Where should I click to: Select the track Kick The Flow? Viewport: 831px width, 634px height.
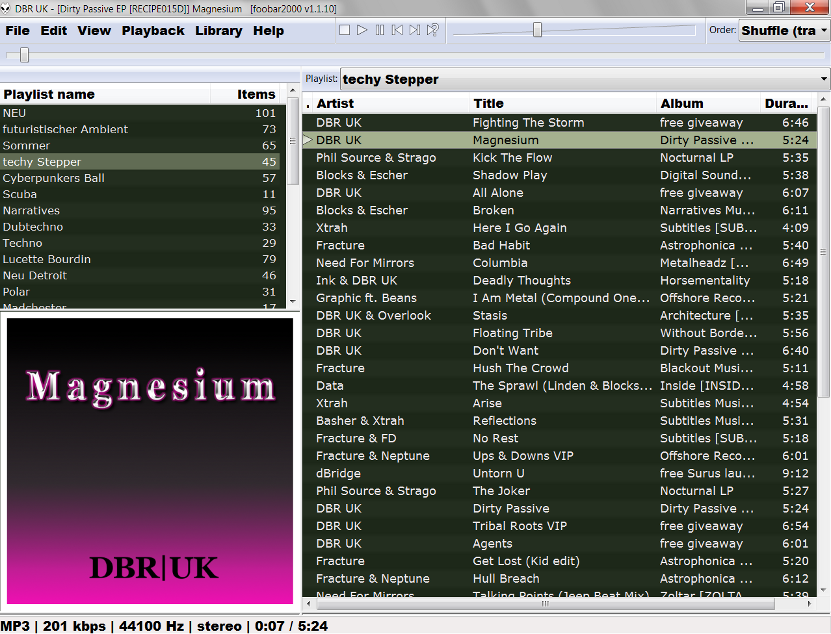click(x=559, y=157)
